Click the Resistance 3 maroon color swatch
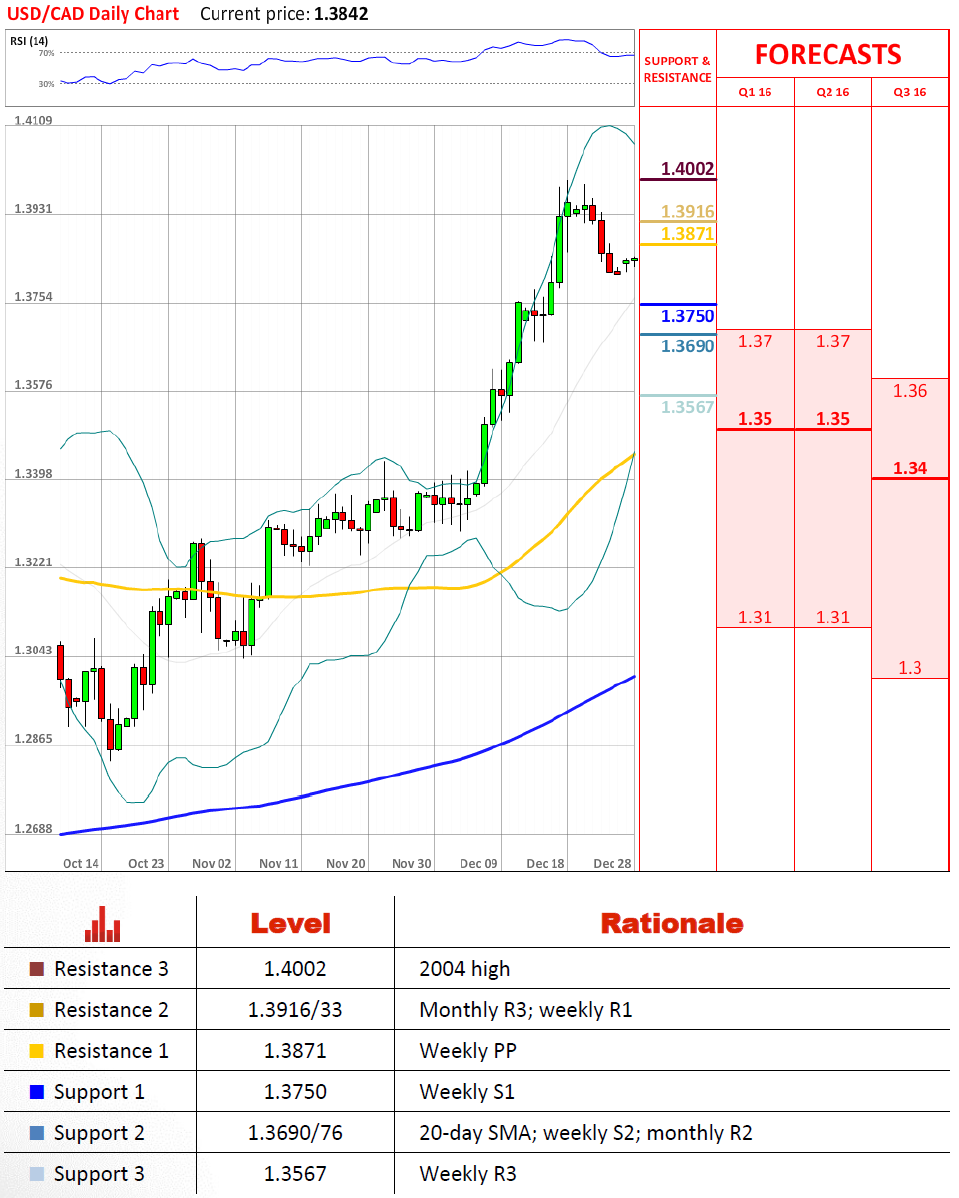The width and height of the screenshot is (959, 1198). [37, 969]
